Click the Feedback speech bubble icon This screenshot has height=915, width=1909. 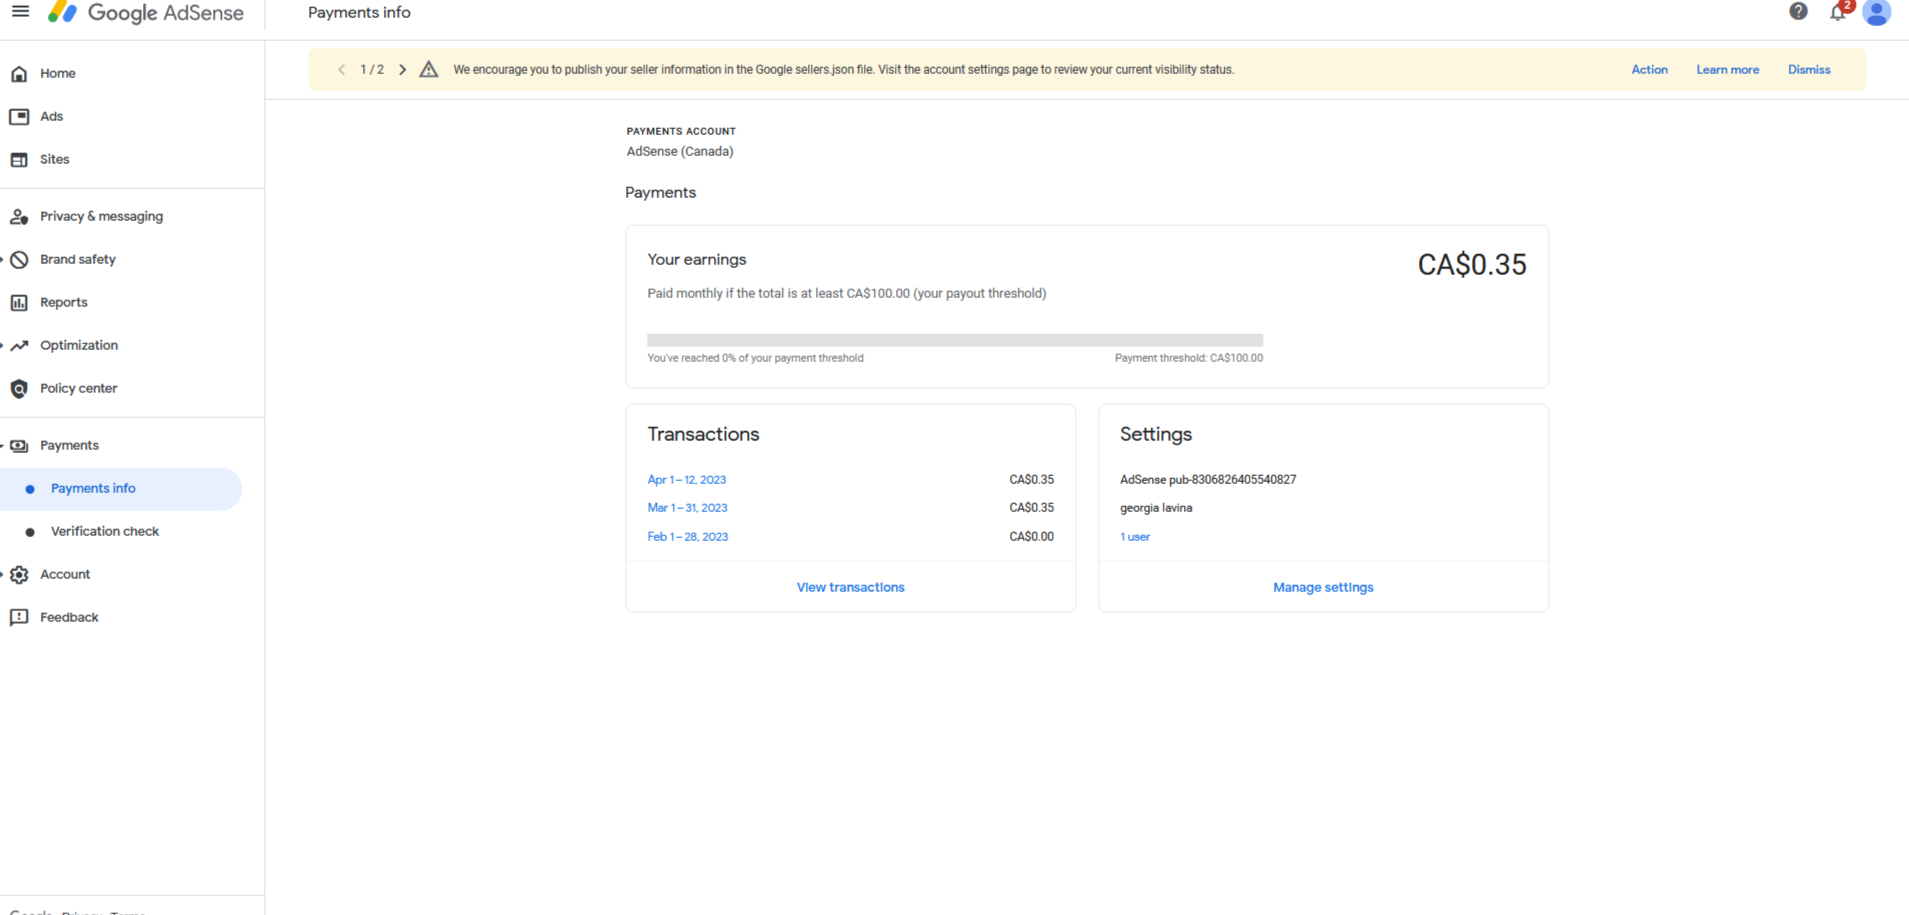(x=19, y=618)
